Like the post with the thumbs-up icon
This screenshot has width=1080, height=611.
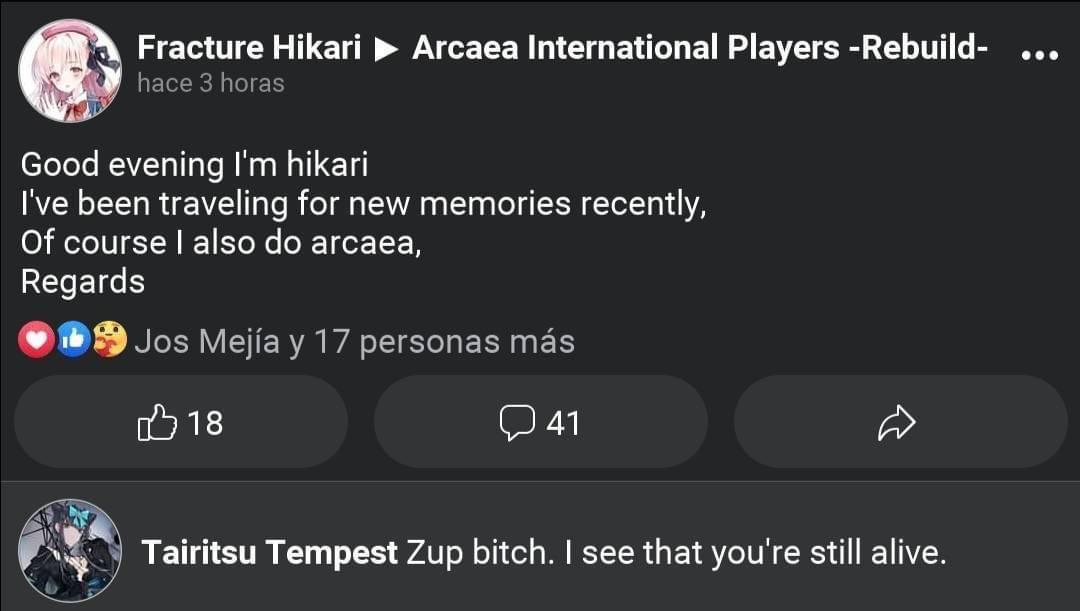point(156,424)
